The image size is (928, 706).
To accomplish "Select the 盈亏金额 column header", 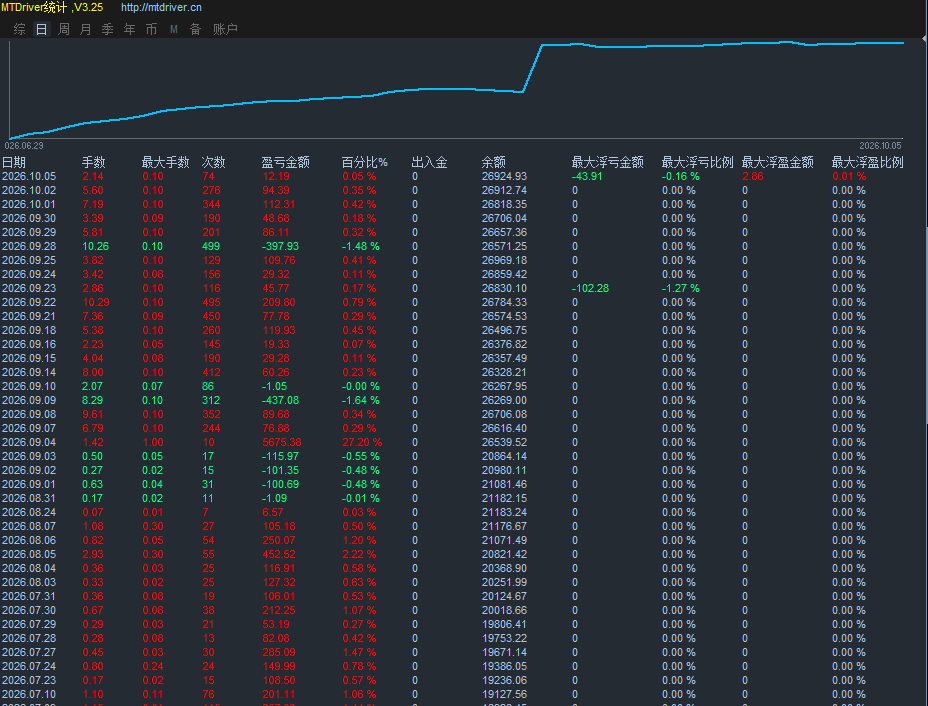I will click(286, 162).
